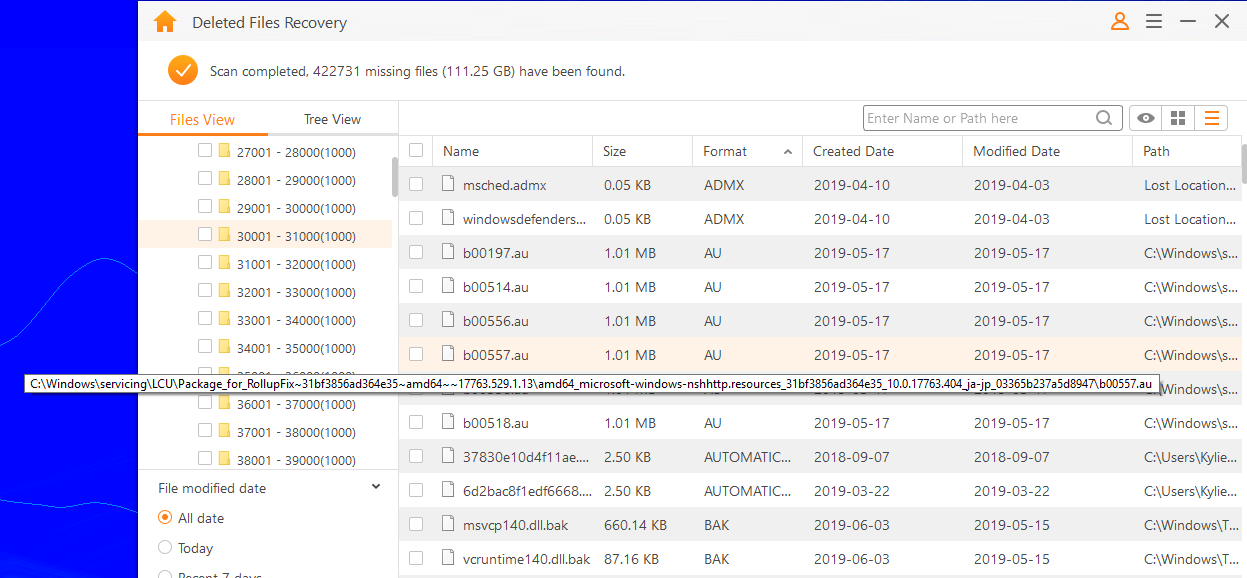Viewport: 1247px width, 578px height.
Task: Click the 660.14 KB size cell
Action: [636, 525]
